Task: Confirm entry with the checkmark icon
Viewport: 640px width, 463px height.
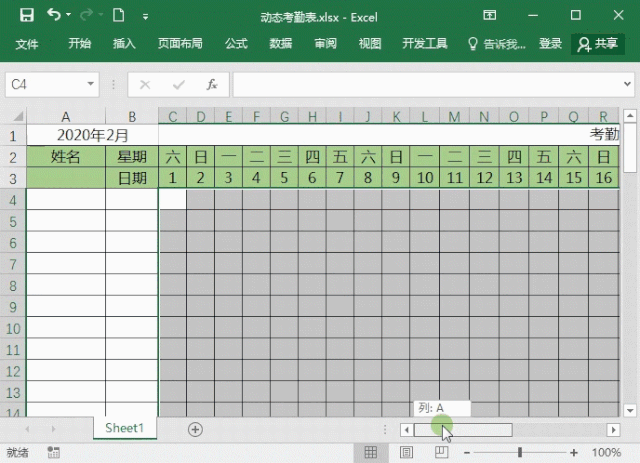Action: [x=178, y=85]
